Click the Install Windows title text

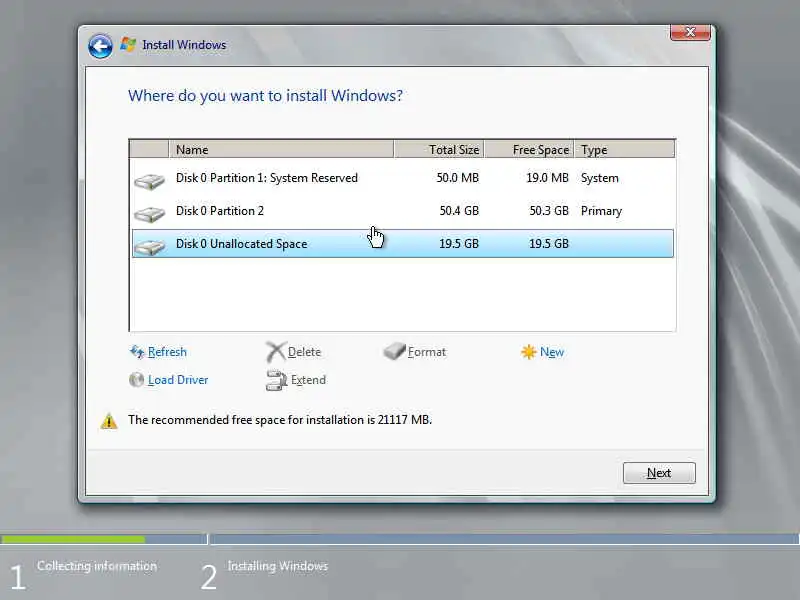point(184,45)
